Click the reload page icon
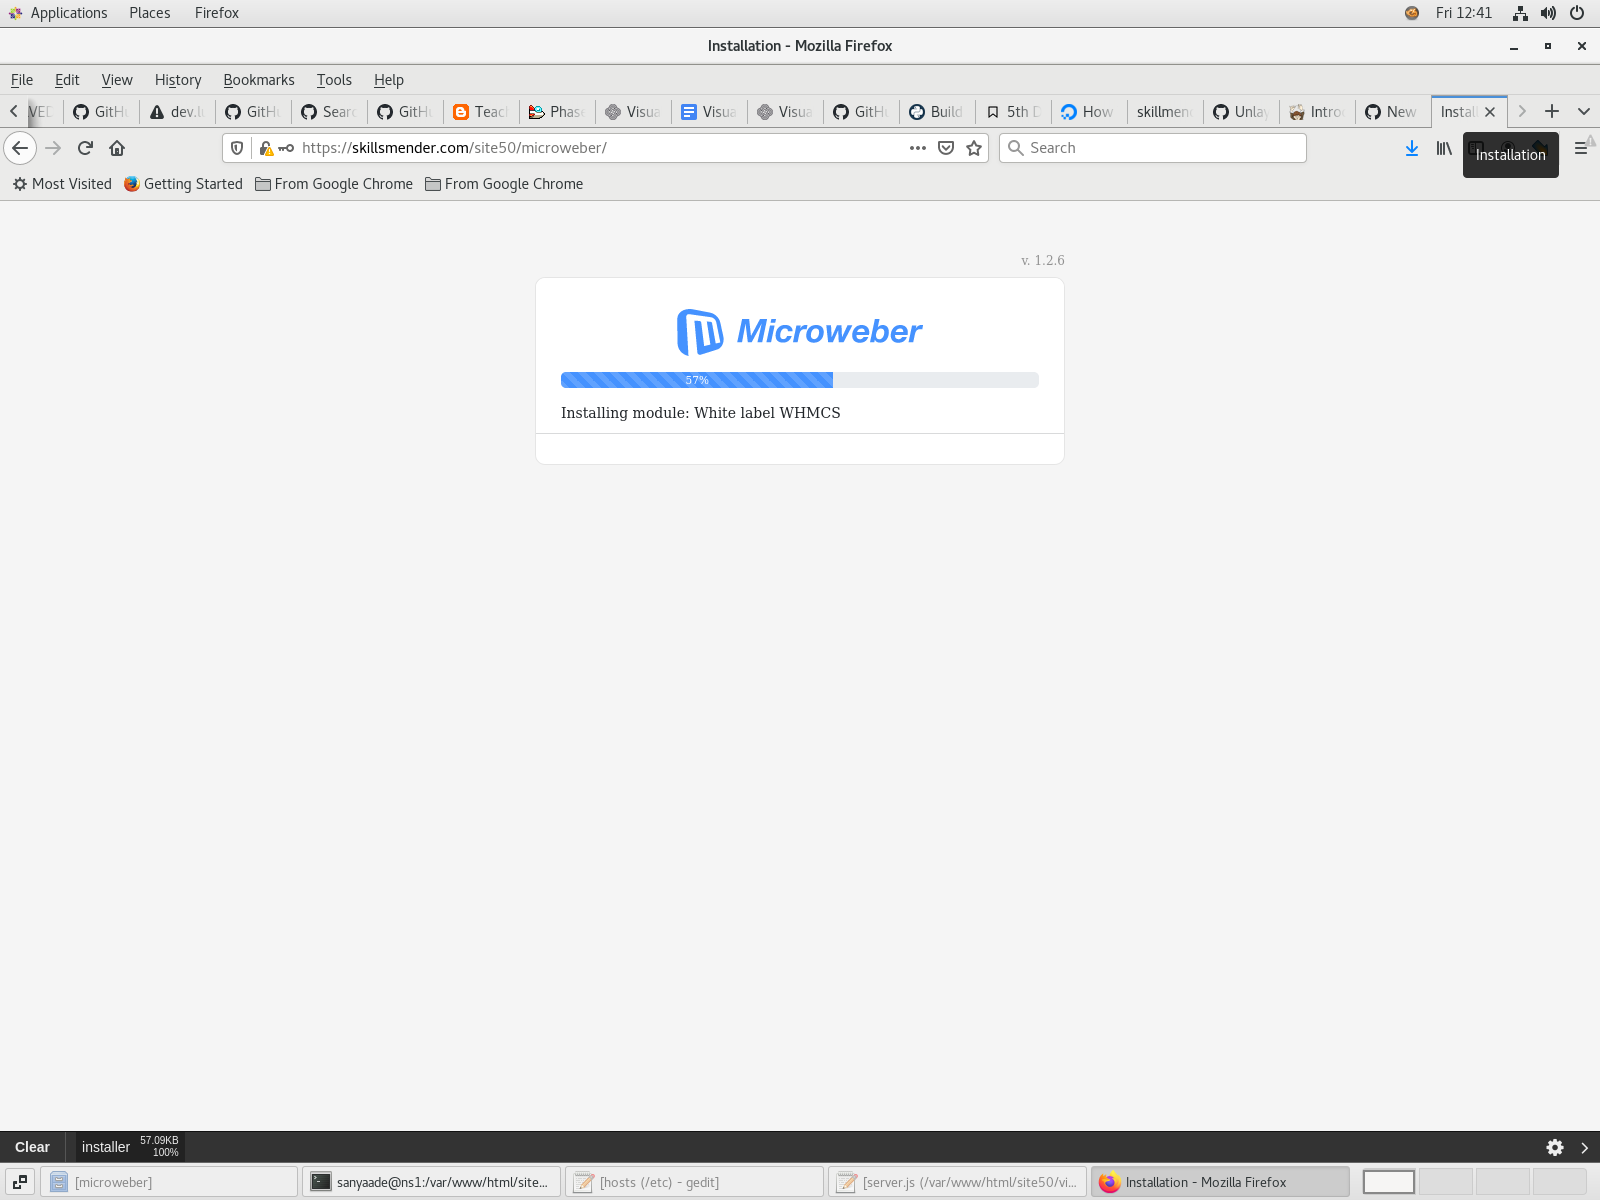Screen dimensions: 1600x1200 point(85,147)
